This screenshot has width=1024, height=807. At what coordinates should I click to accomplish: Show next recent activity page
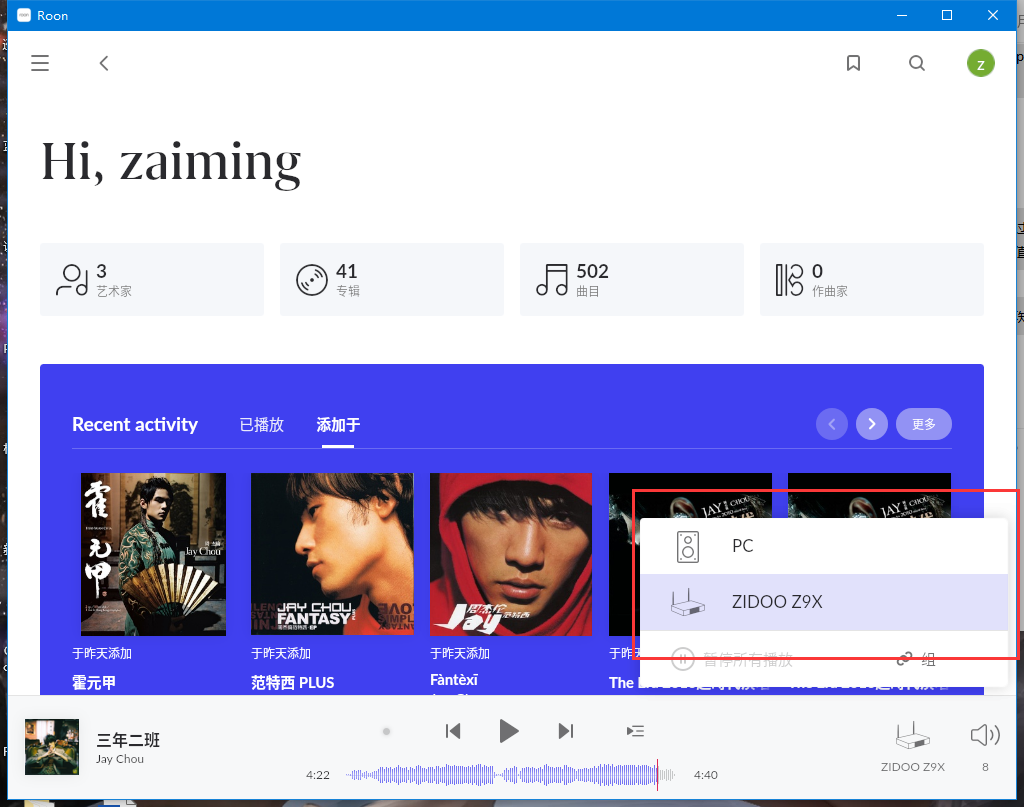[871, 424]
